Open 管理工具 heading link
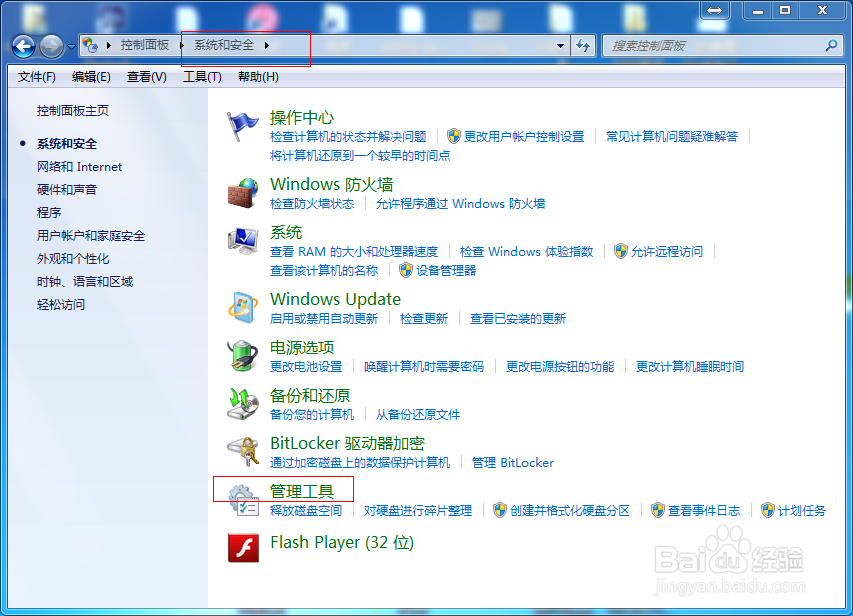This screenshot has height=616, width=853. (x=301, y=491)
